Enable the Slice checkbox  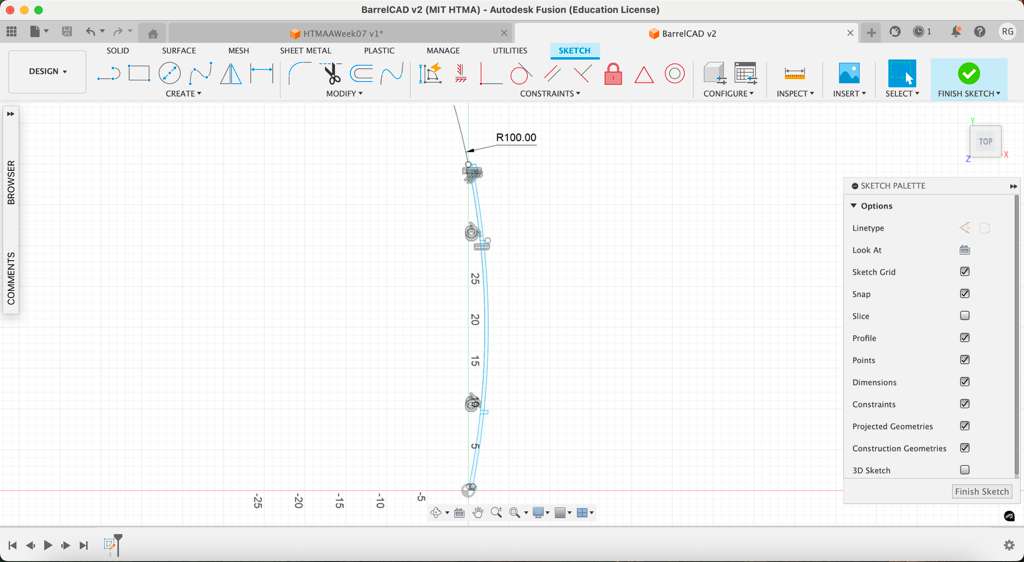[x=965, y=316]
